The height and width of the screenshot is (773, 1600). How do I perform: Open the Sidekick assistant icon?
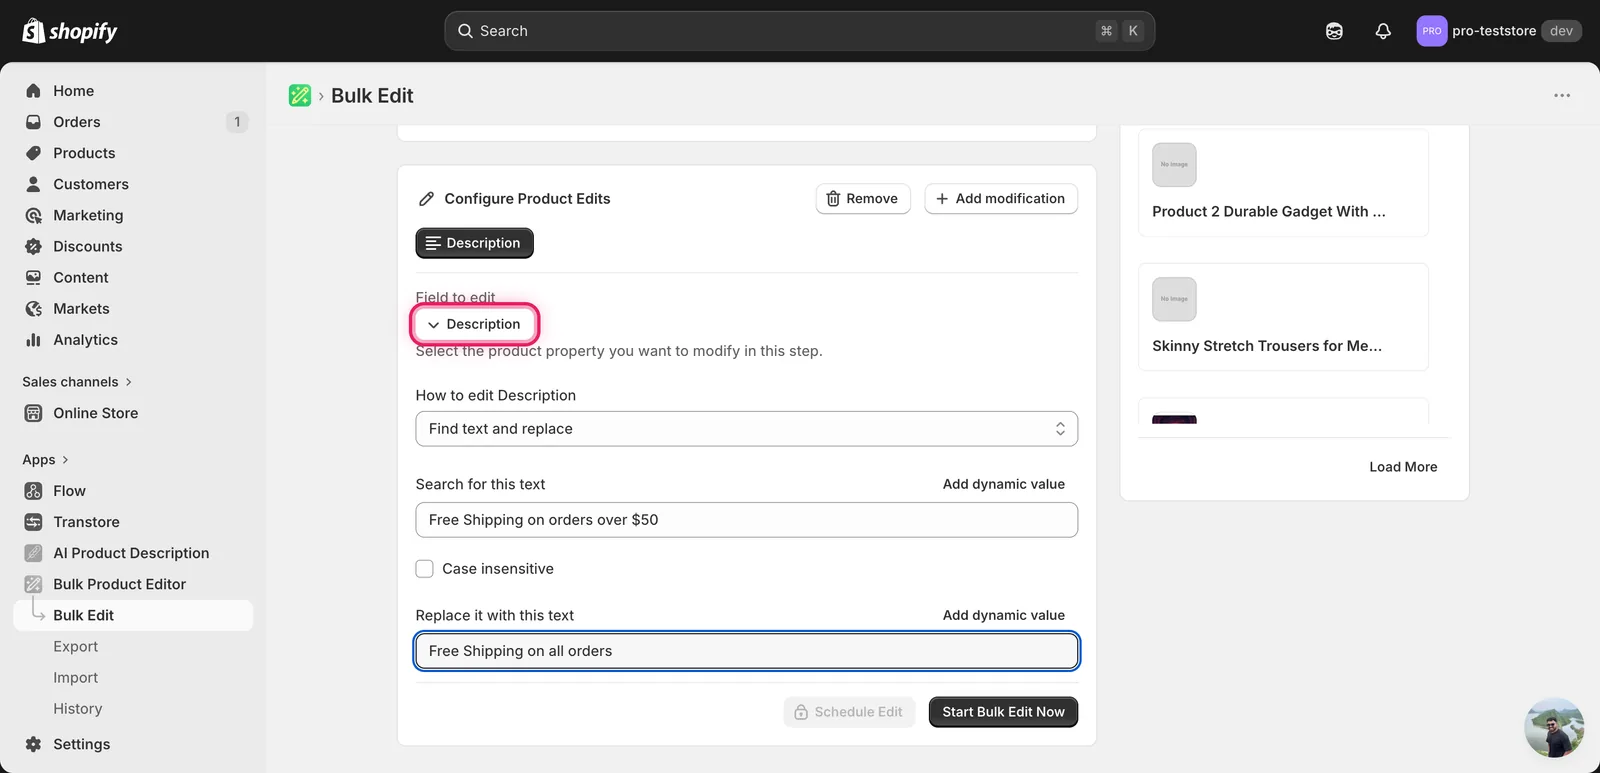click(x=1334, y=31)
